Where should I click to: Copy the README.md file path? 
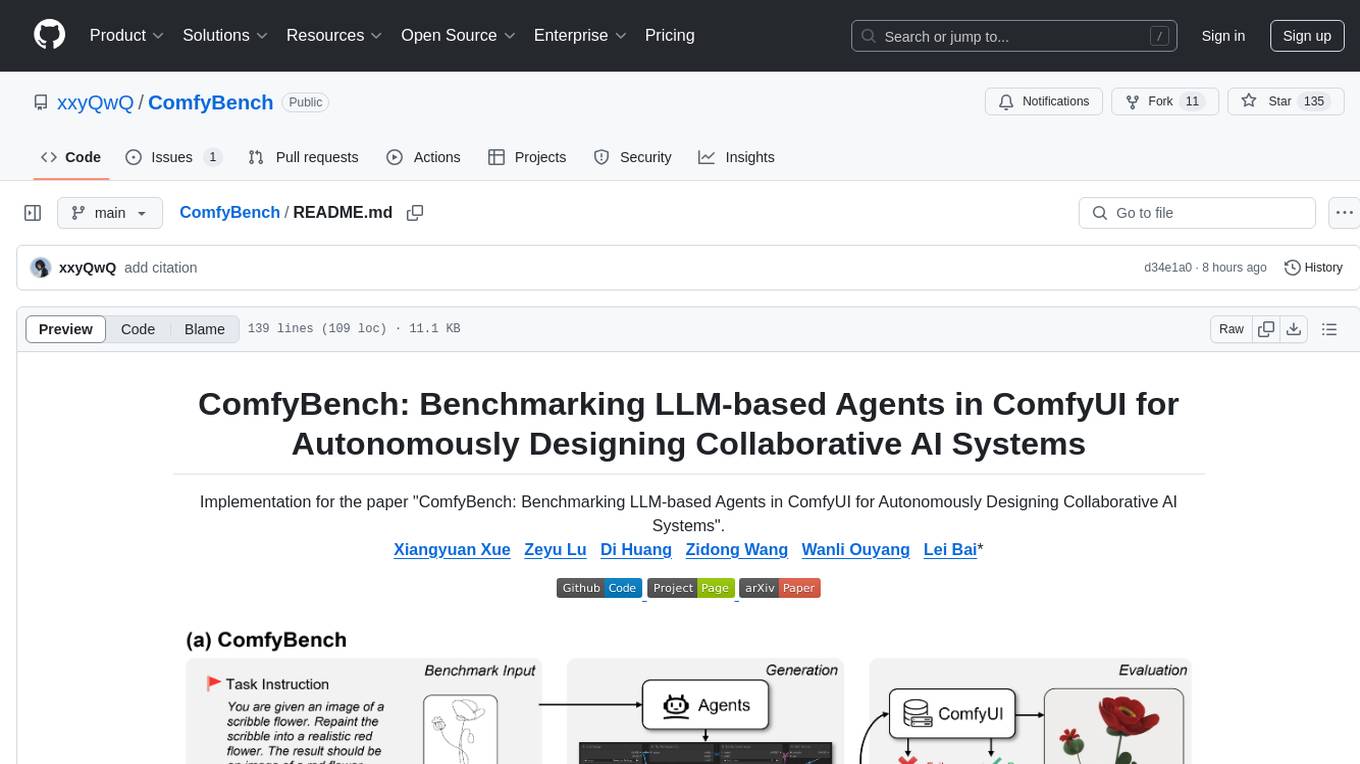tap(415, 213)
